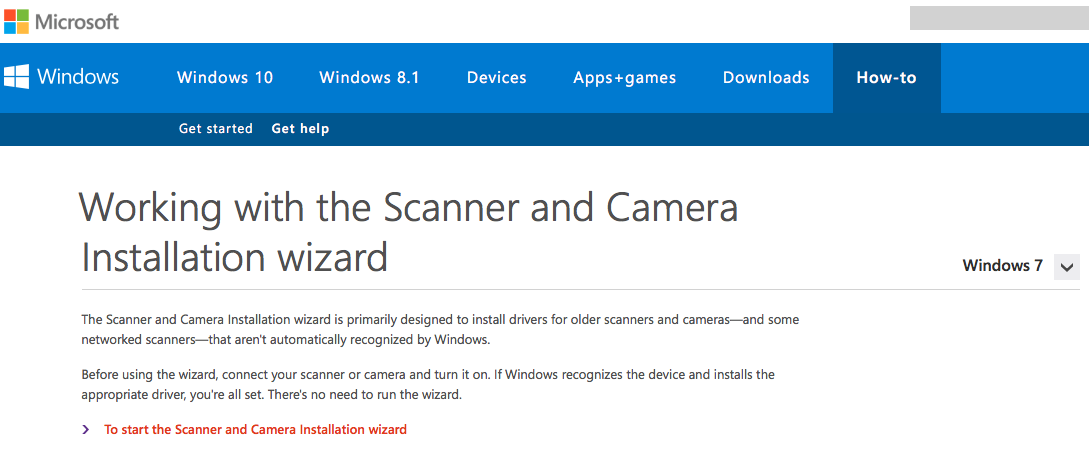
Task: Click the Microsoft four-color logo icon
Action: (x=17, y=21)
